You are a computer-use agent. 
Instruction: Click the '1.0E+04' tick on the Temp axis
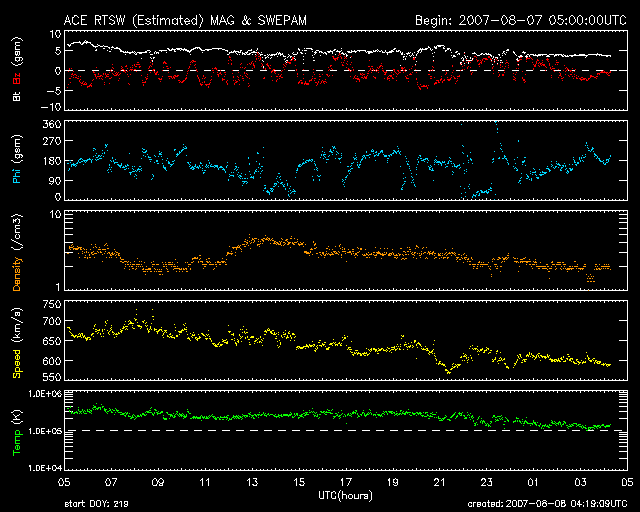(x=45, y=468)
